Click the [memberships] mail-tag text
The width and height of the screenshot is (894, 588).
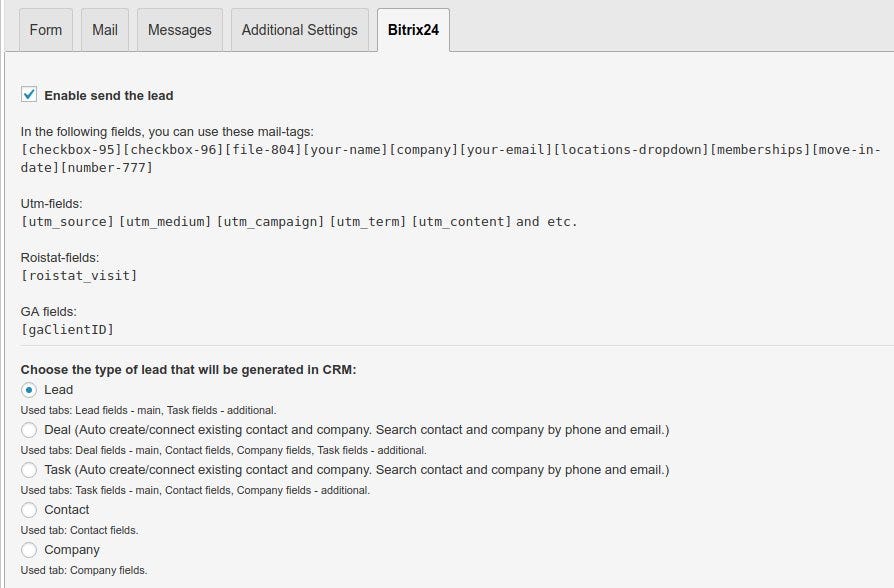[x=760, y=150]
